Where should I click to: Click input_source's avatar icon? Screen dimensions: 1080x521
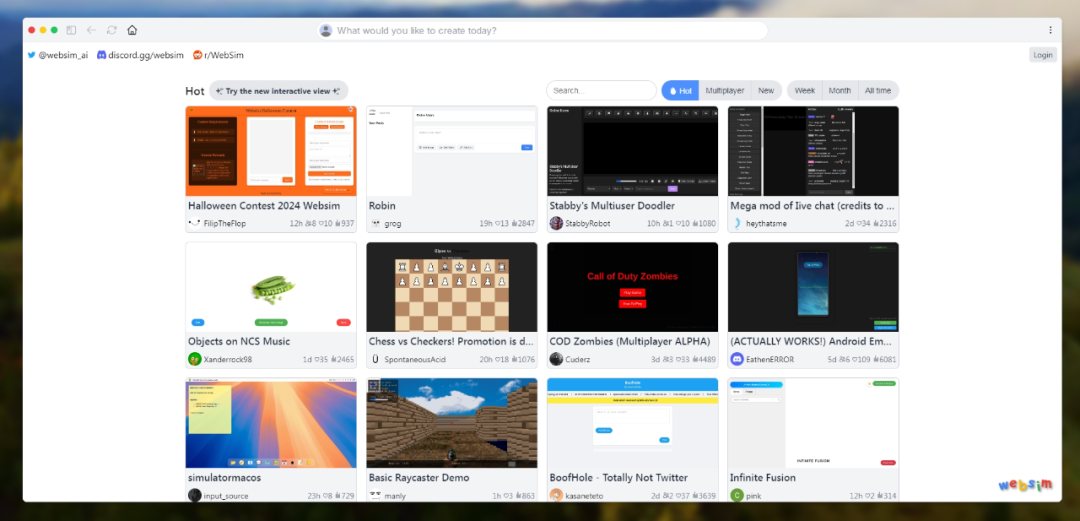(x=194, y=496)
